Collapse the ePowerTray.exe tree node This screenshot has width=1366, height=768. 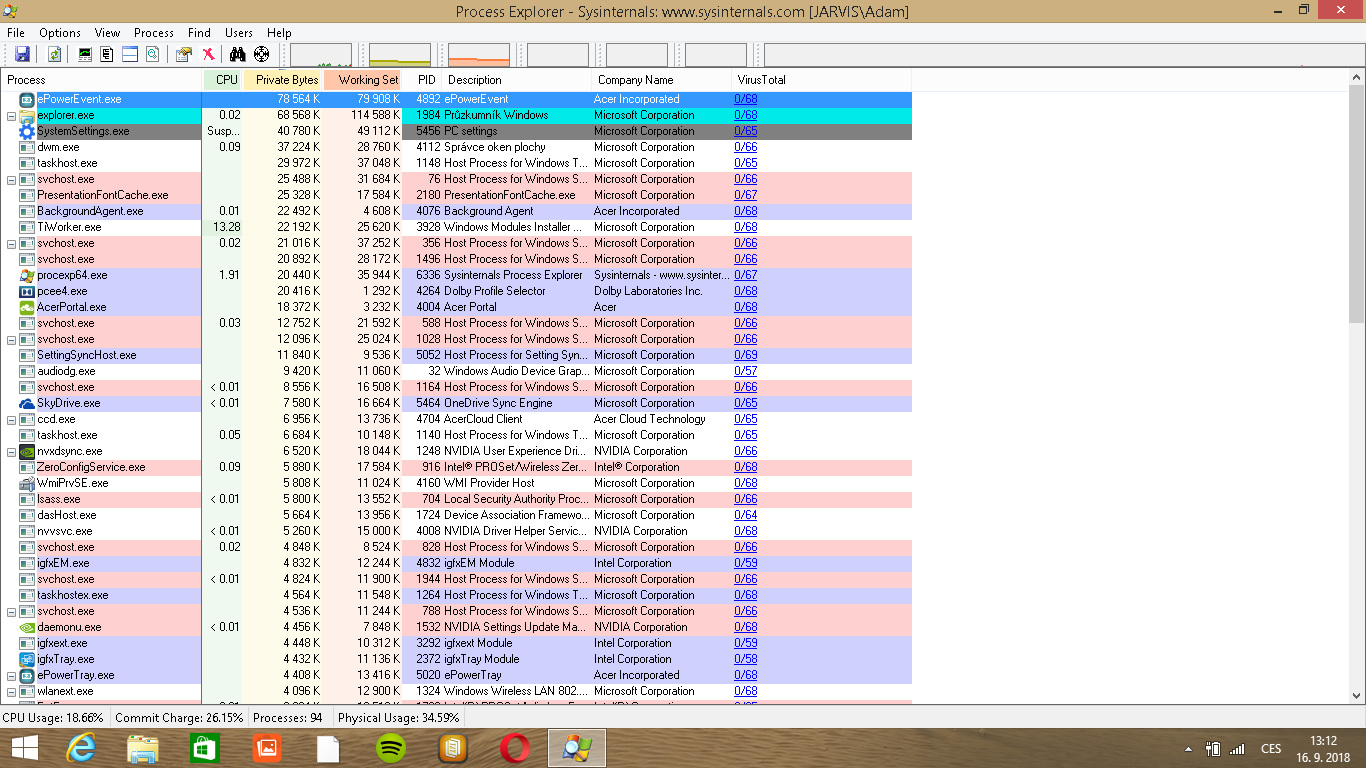(12, 676)
